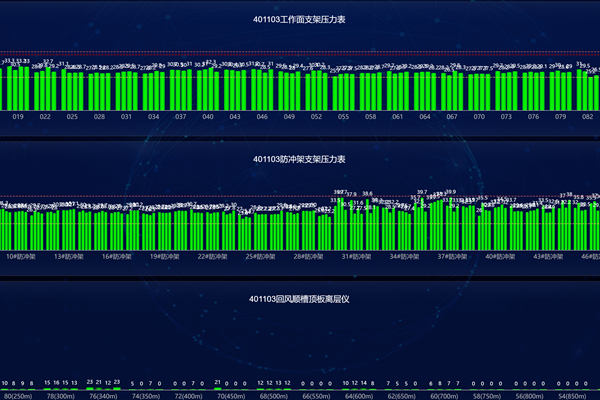
Task: Click the 46#防冲架 axis label
Action: tap(589, 257)
